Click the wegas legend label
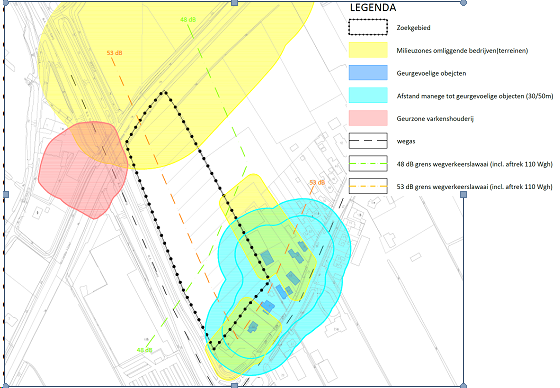560x388 pixels. tap(406, 141)
